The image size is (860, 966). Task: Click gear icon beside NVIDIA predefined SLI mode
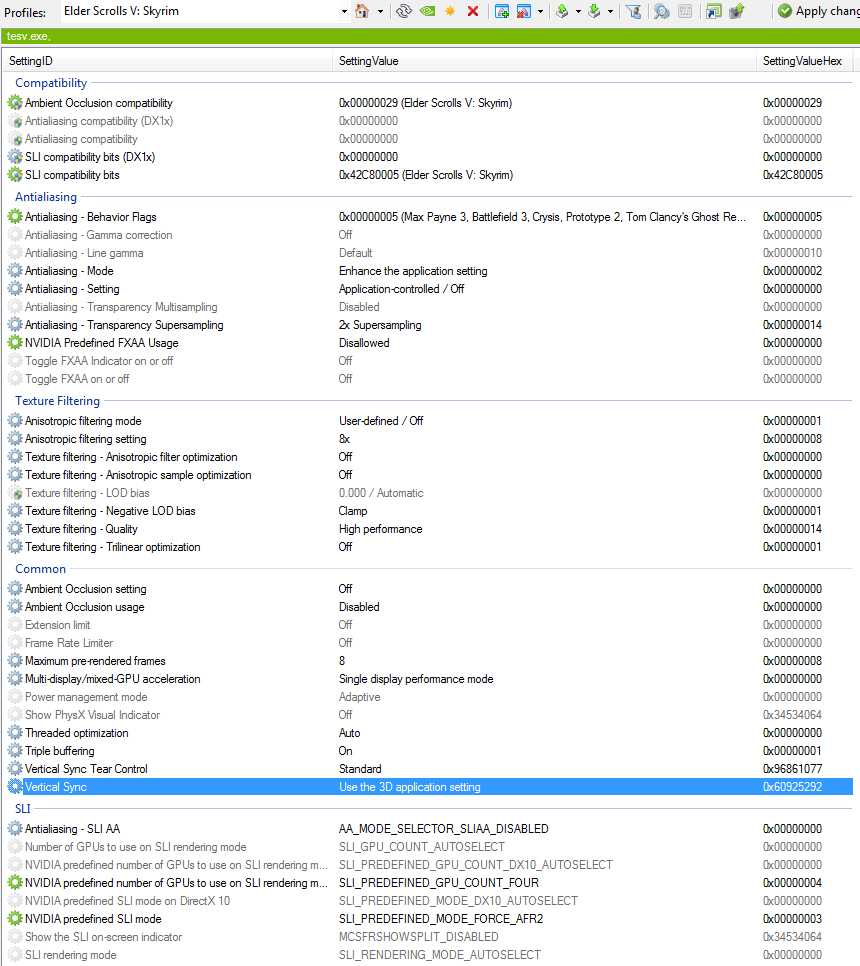[x=15, y=919]
